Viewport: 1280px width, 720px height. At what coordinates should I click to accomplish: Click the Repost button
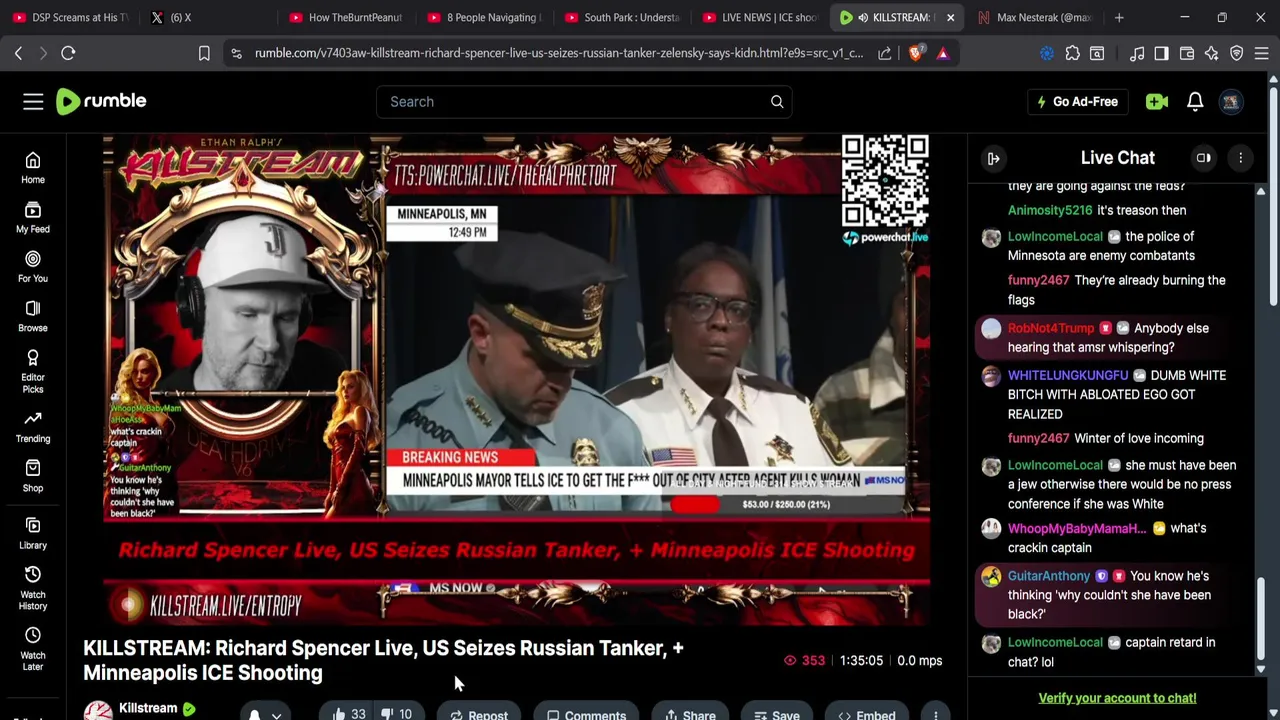tap(479, 713)
